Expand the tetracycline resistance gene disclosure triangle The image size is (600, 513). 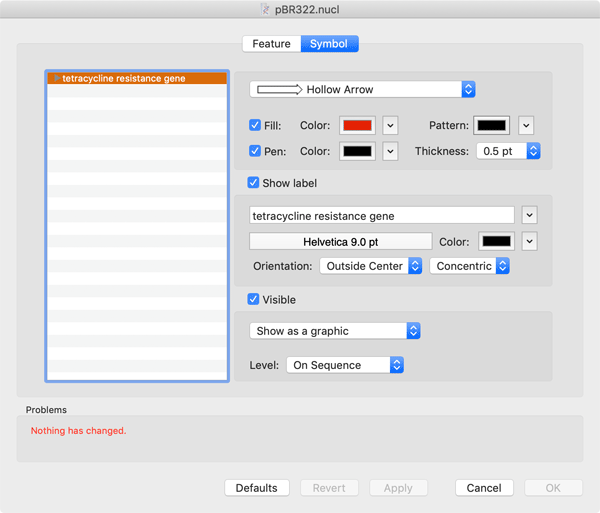point(57,78)
